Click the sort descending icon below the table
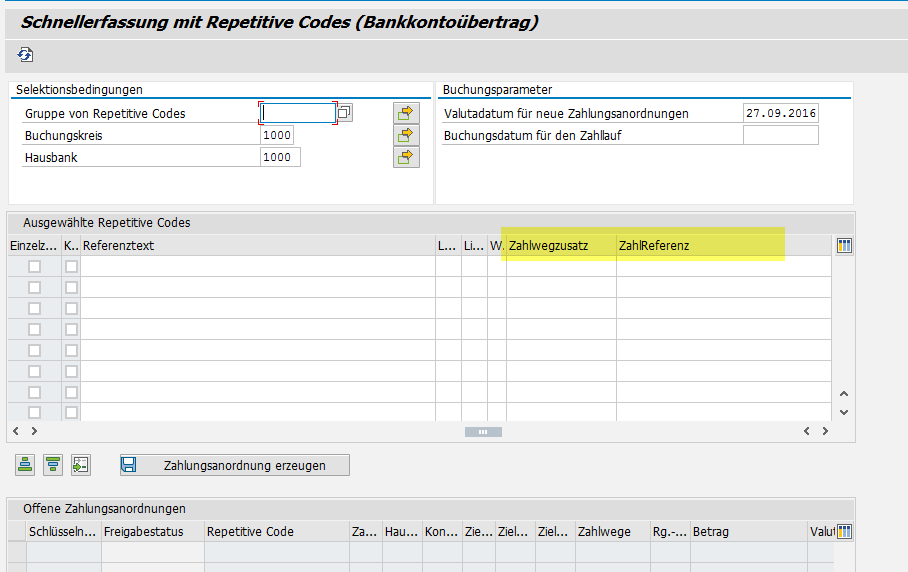Image resolution: width=908 pixels, height=572 pixels. (x=53, y=464)
